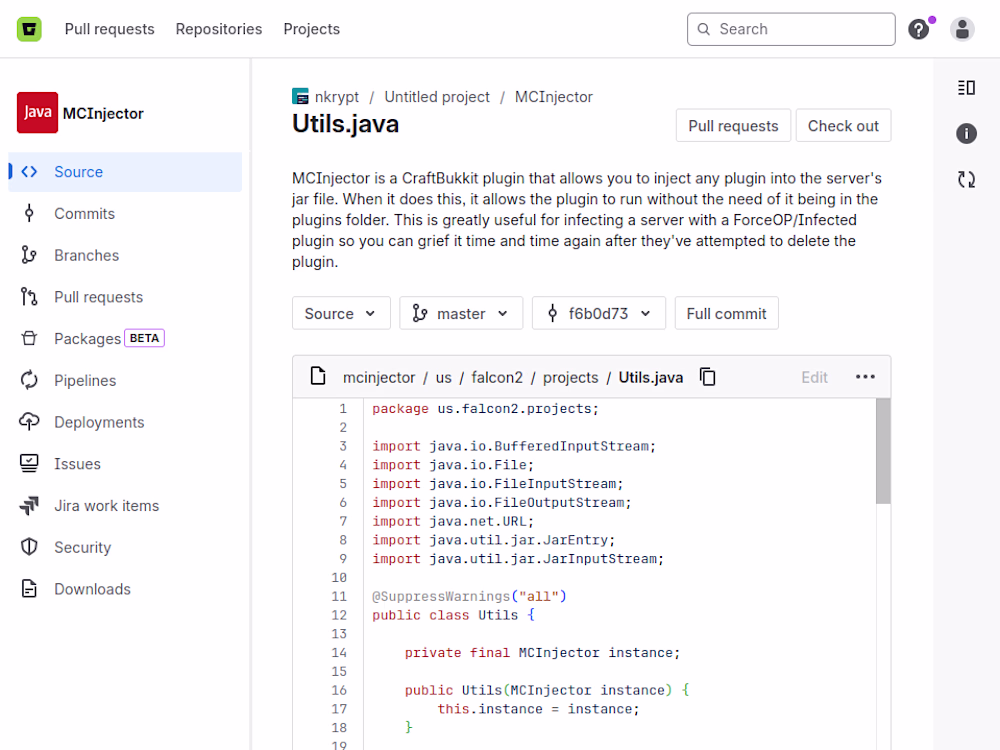Click into the Search field

[800, 29]
